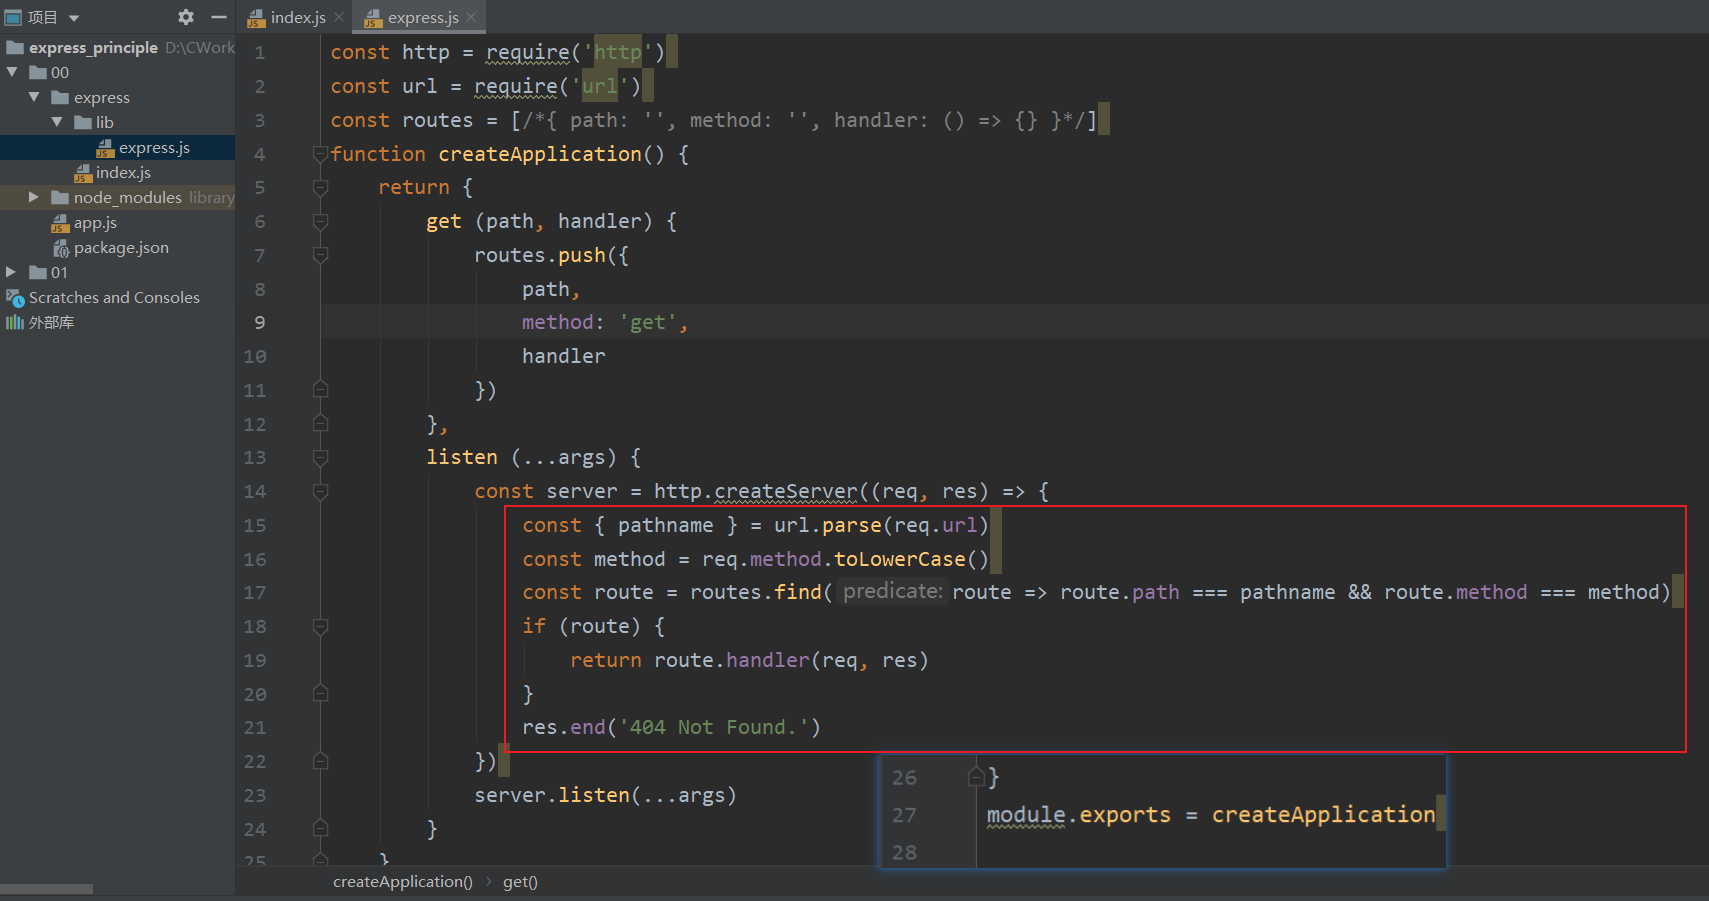This screenshot has width=1709, height=901.
Task: Fold routes.push call at line 7
Action: pos(320,255)
